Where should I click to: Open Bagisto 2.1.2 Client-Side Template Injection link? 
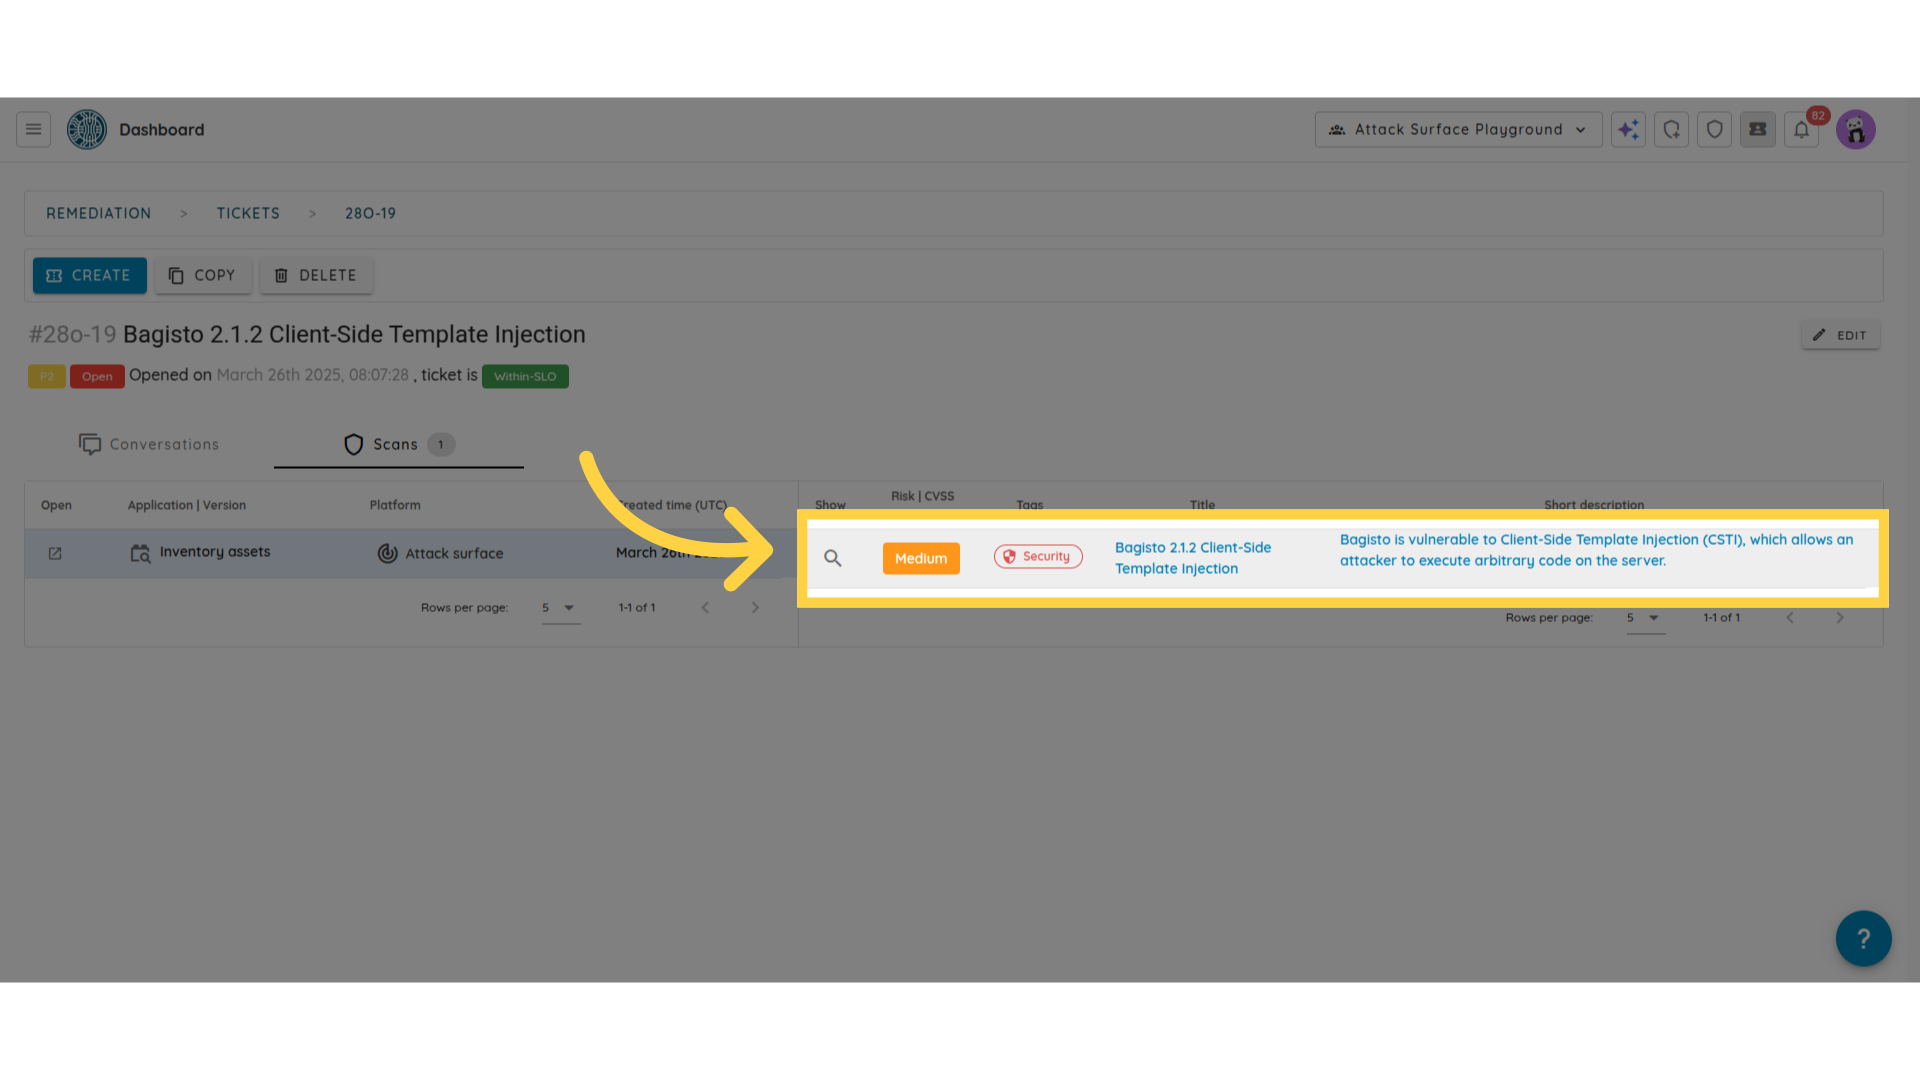pos(1192,558)
